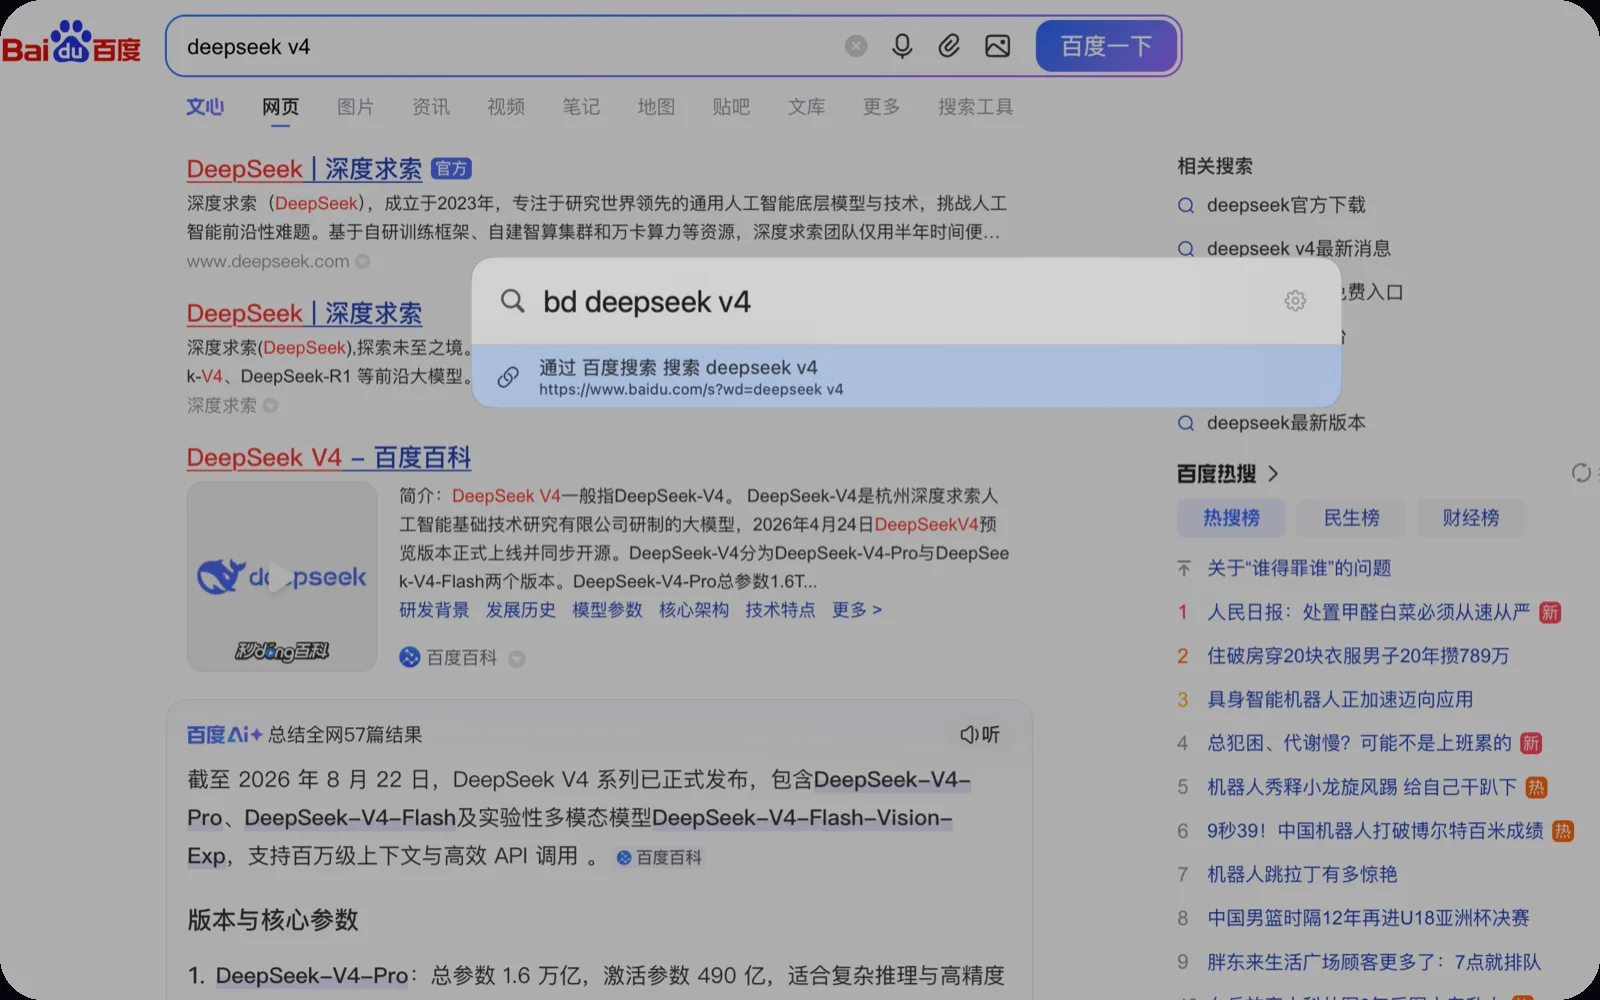Click the 百度AI+ logo
This screenshot has width=1600, height=1000.
coord(224,735)
